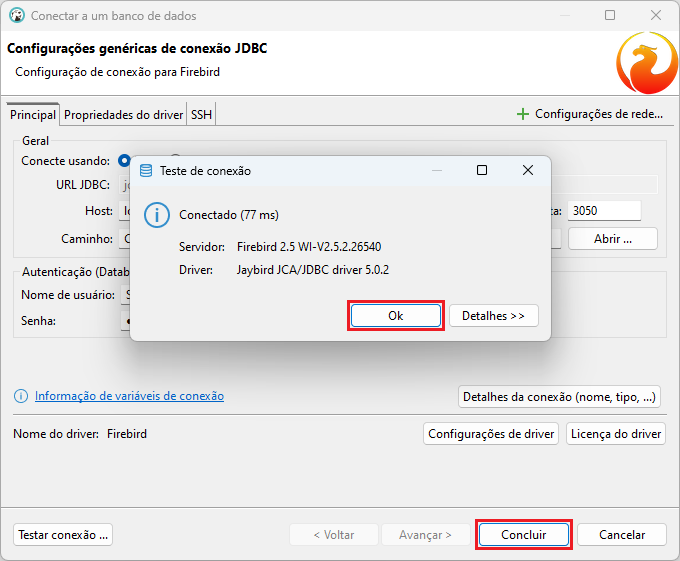Click the Abrir ... button
The height and width of the screenshot is (561, 680).
pyautogui.click(x=613, y=238)
